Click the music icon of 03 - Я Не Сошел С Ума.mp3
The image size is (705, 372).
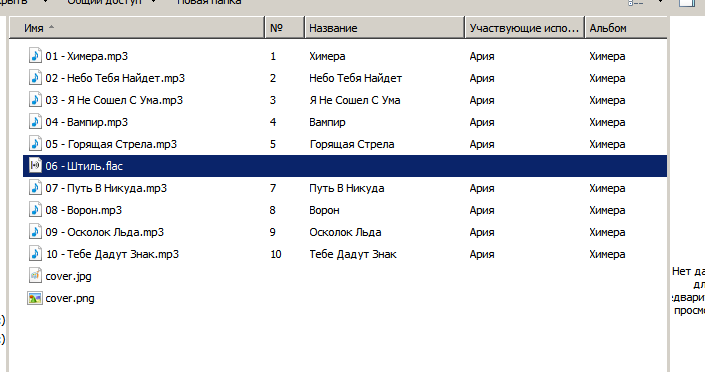coord(35,100)
